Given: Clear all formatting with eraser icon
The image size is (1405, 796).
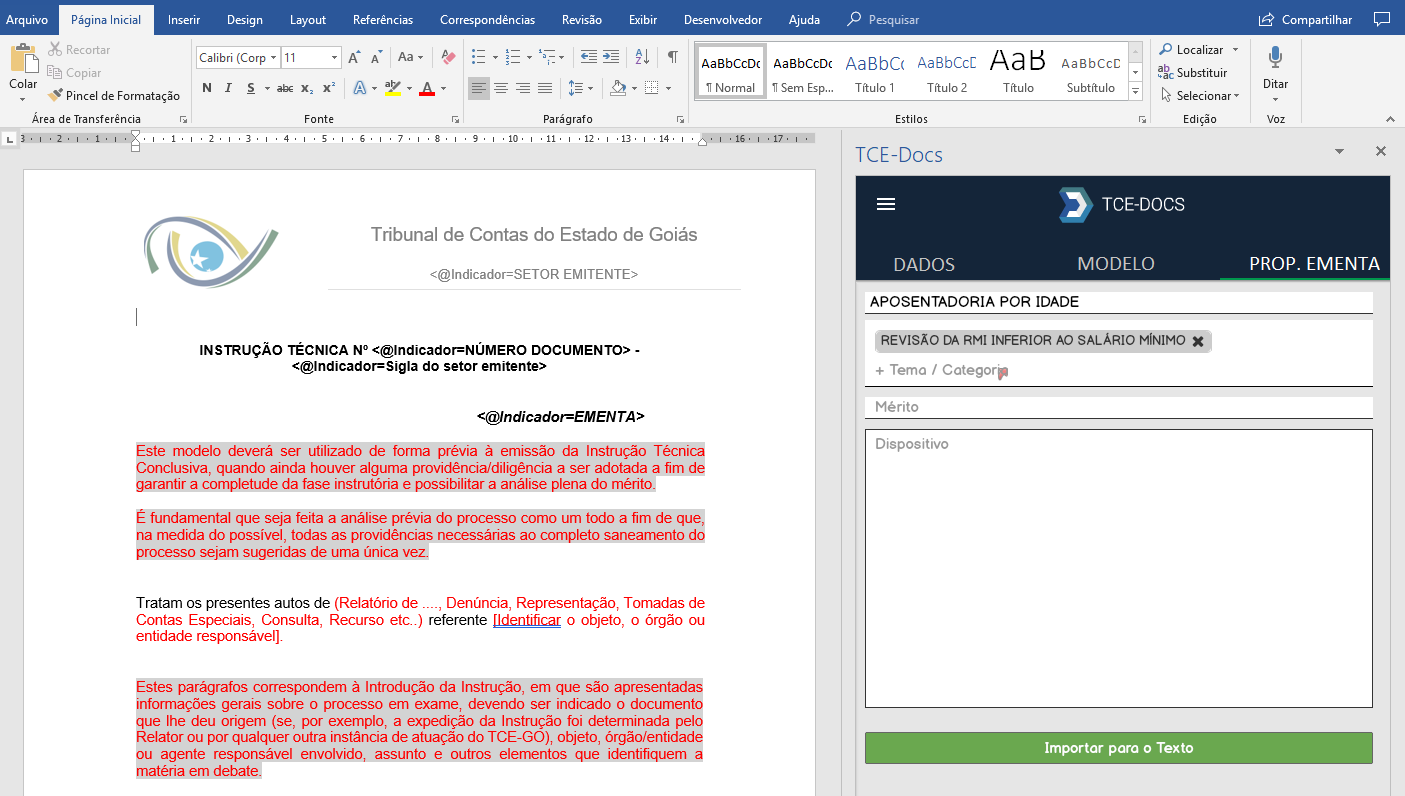Looking at the screenshot, I should [448, 57].
